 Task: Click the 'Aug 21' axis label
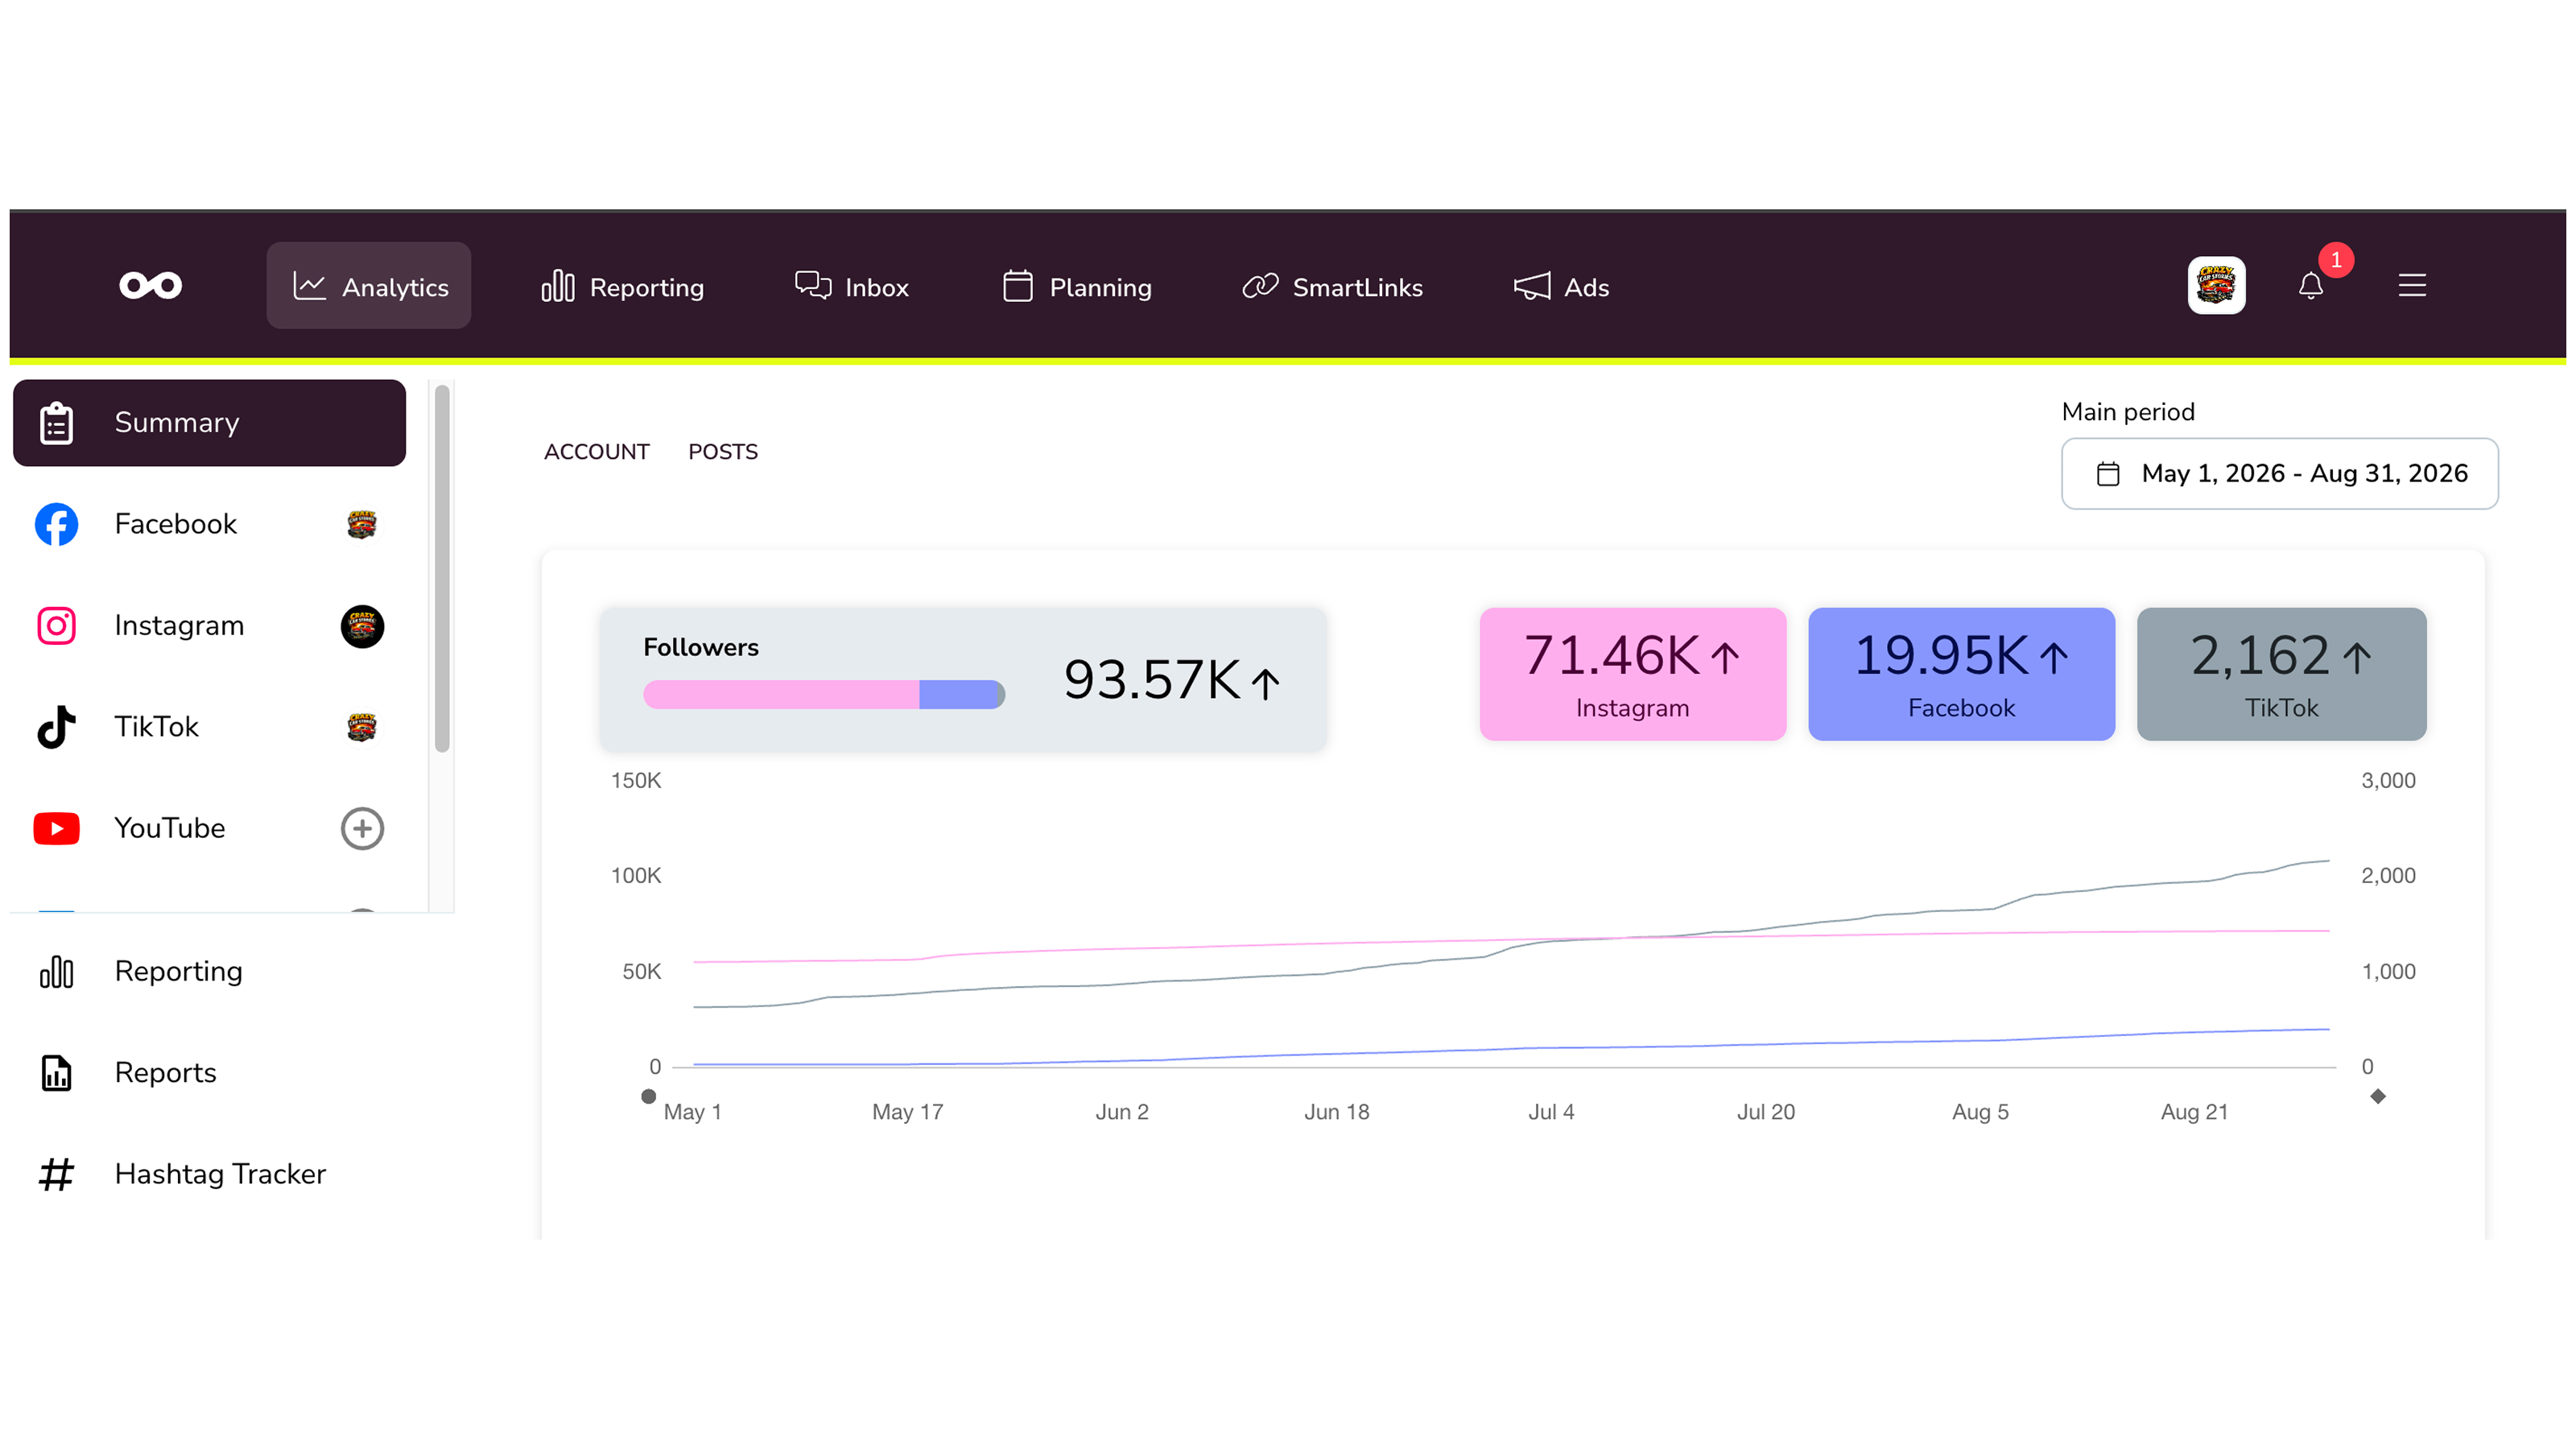(x=2195, y=1113)
